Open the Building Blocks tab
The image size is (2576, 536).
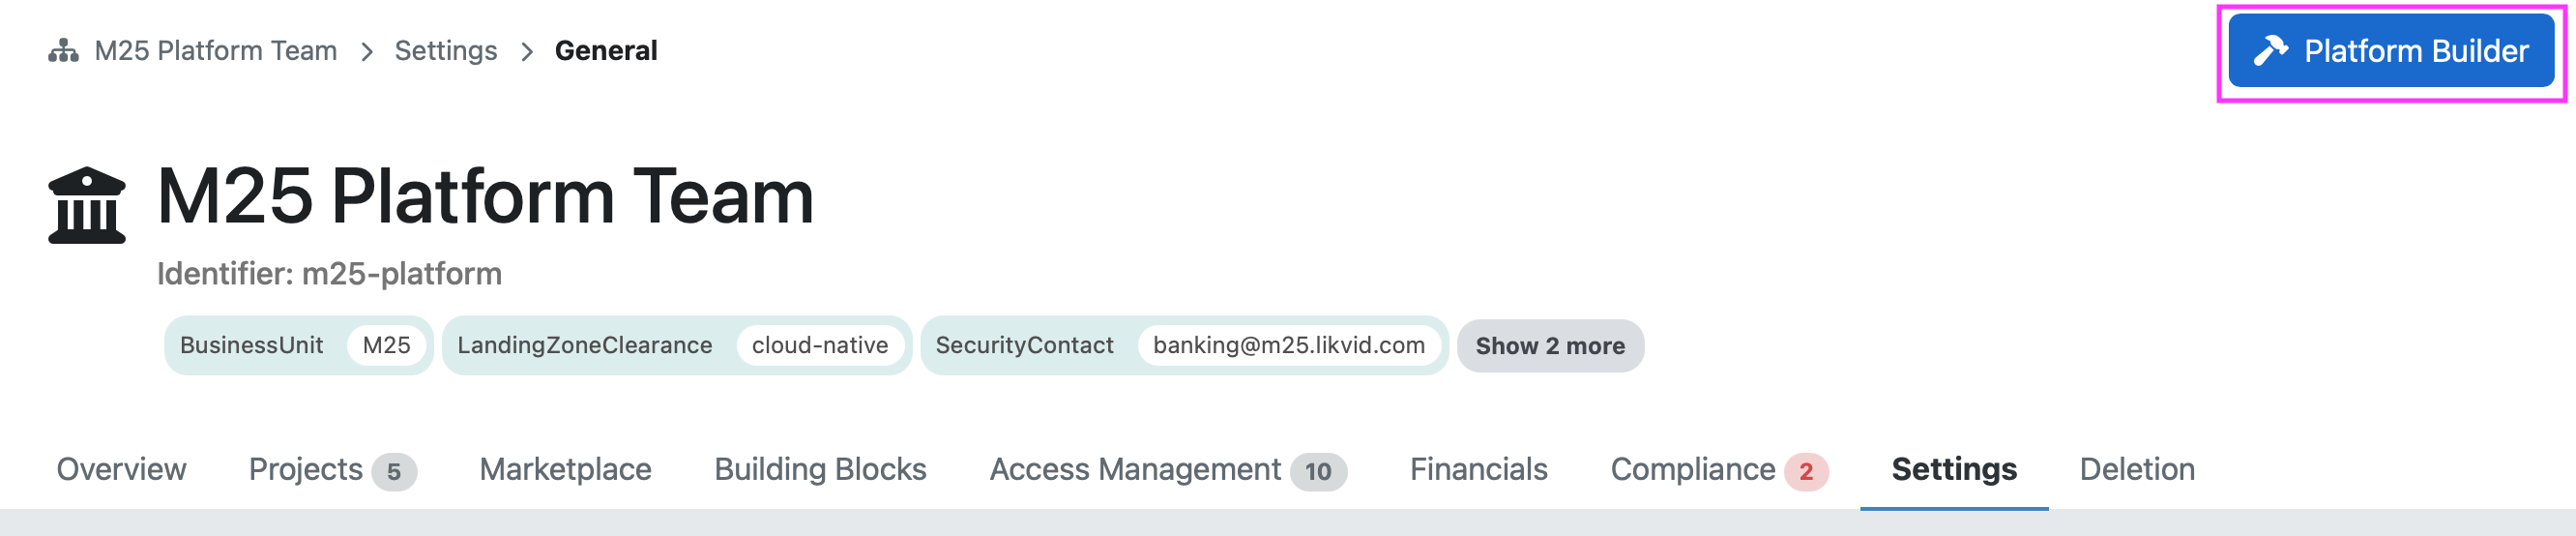coord(820,470)
